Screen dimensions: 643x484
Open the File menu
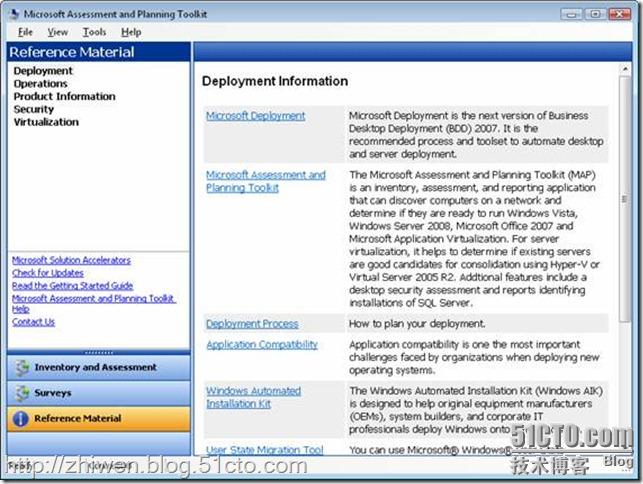click(25, 32)
